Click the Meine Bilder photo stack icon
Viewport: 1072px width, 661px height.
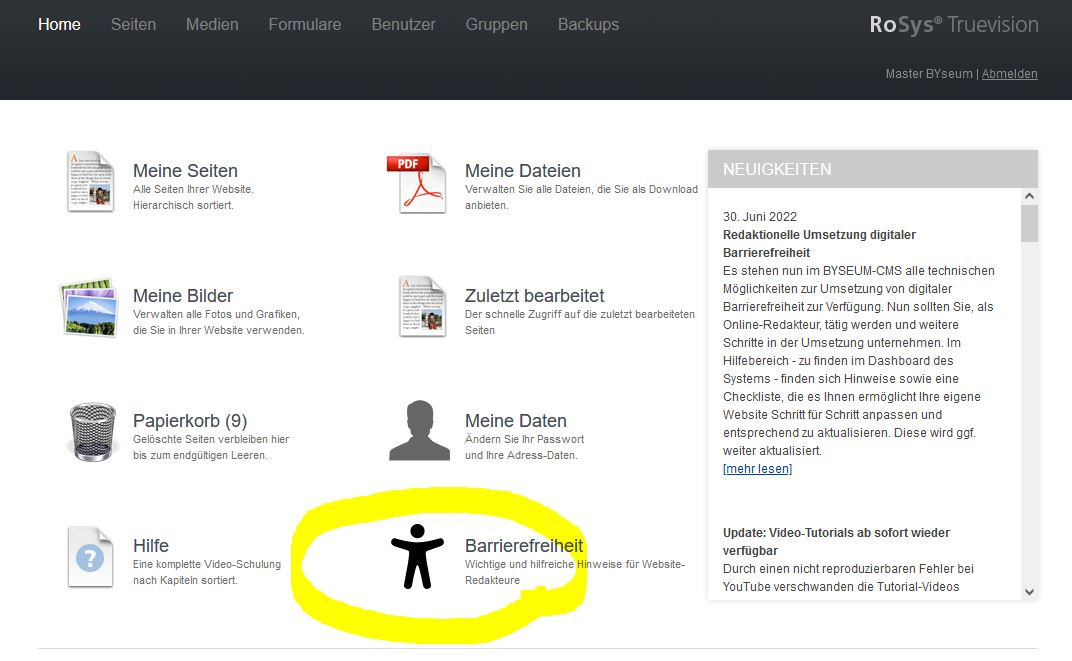90,307
